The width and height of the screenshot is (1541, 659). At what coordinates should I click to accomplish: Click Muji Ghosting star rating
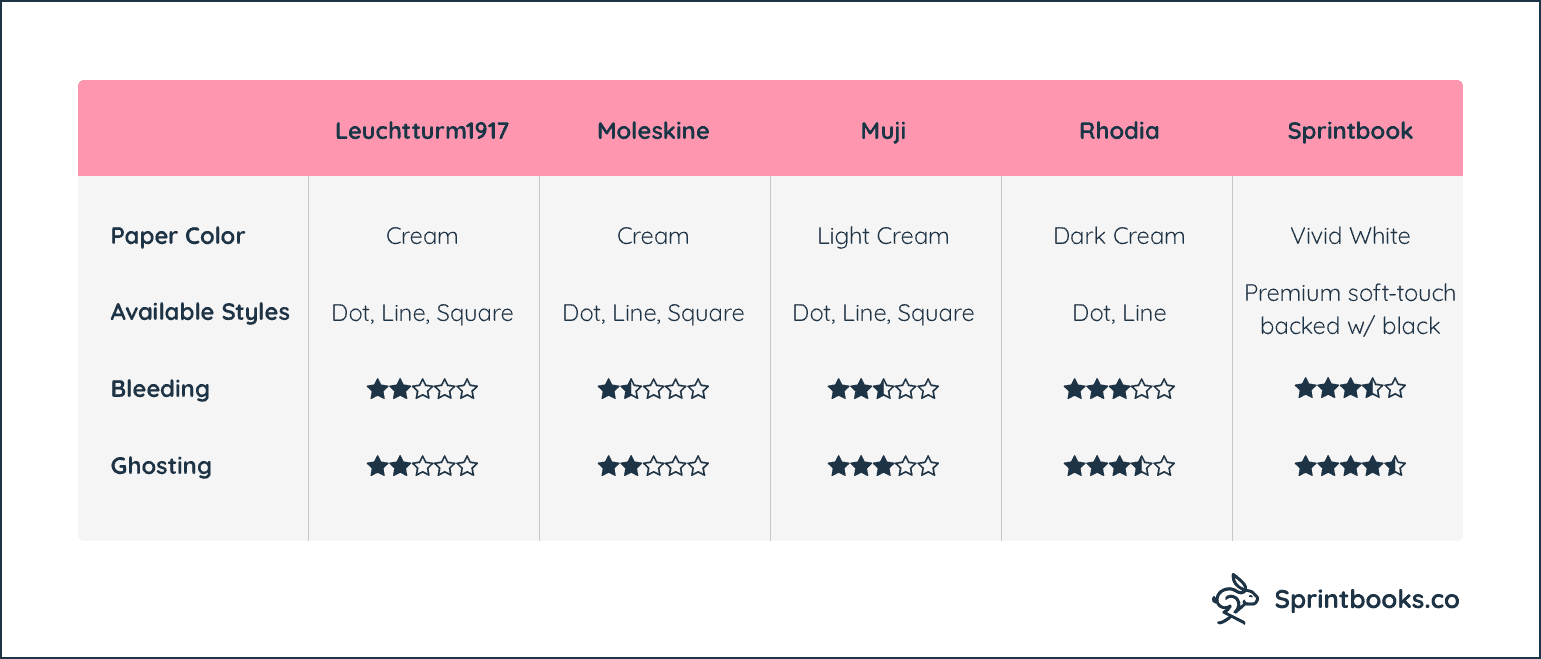pyautogui.click(x=883, y=466)
